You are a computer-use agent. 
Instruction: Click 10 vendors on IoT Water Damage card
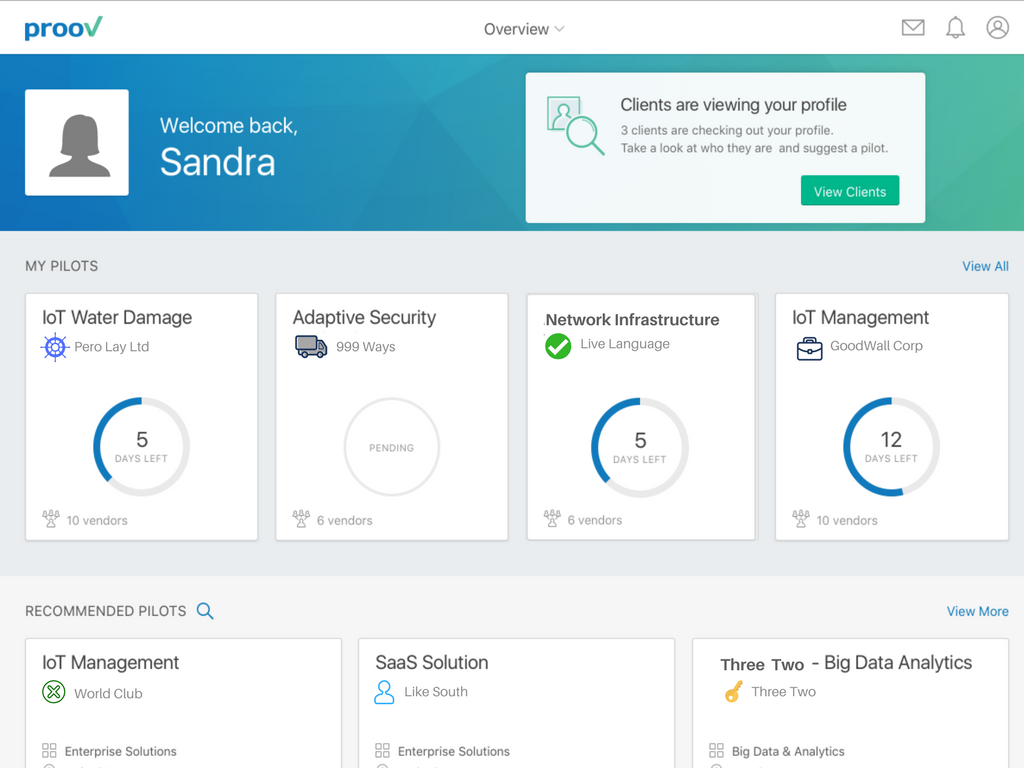coord(97,520)
